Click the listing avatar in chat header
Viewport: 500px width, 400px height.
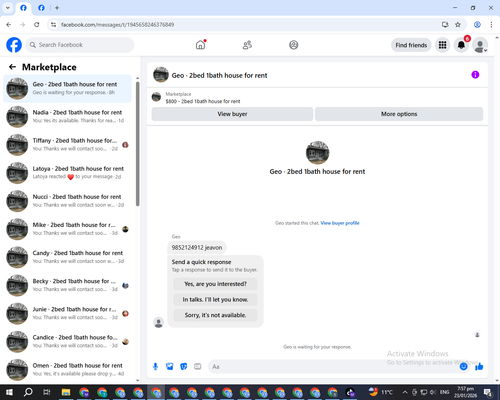coord(161,75)
